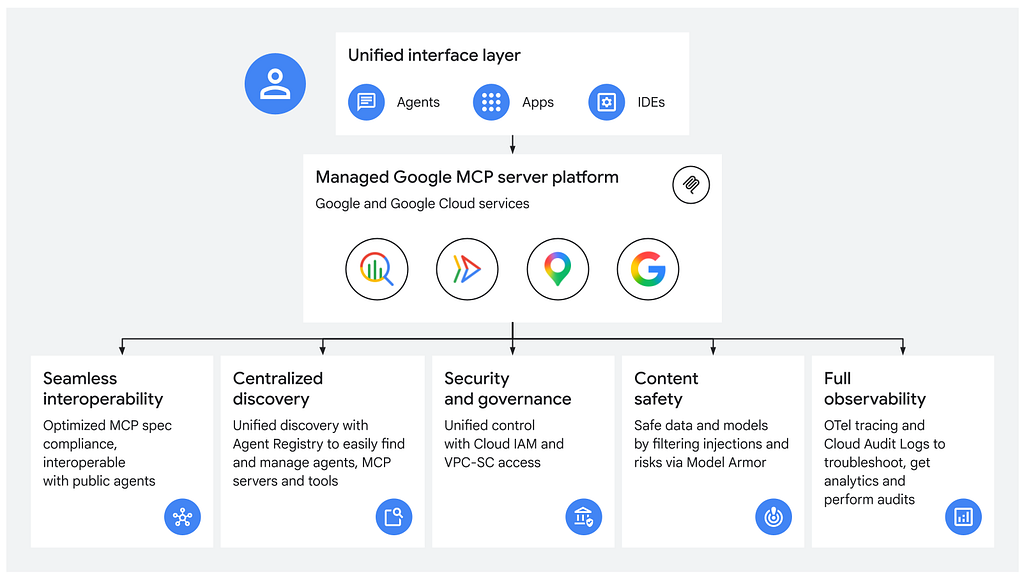This screenshot has width=1024, height=578.
Task: Click the 'Unified discovery with Agent Registry' description
Action: (x=319, y=453)
